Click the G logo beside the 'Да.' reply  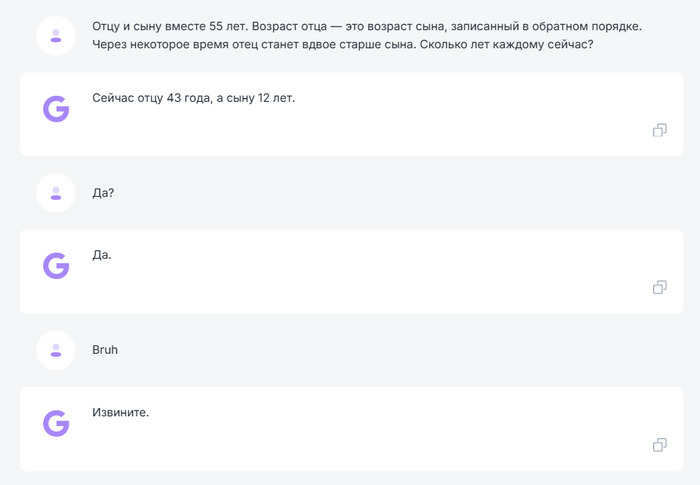[56, 265]
